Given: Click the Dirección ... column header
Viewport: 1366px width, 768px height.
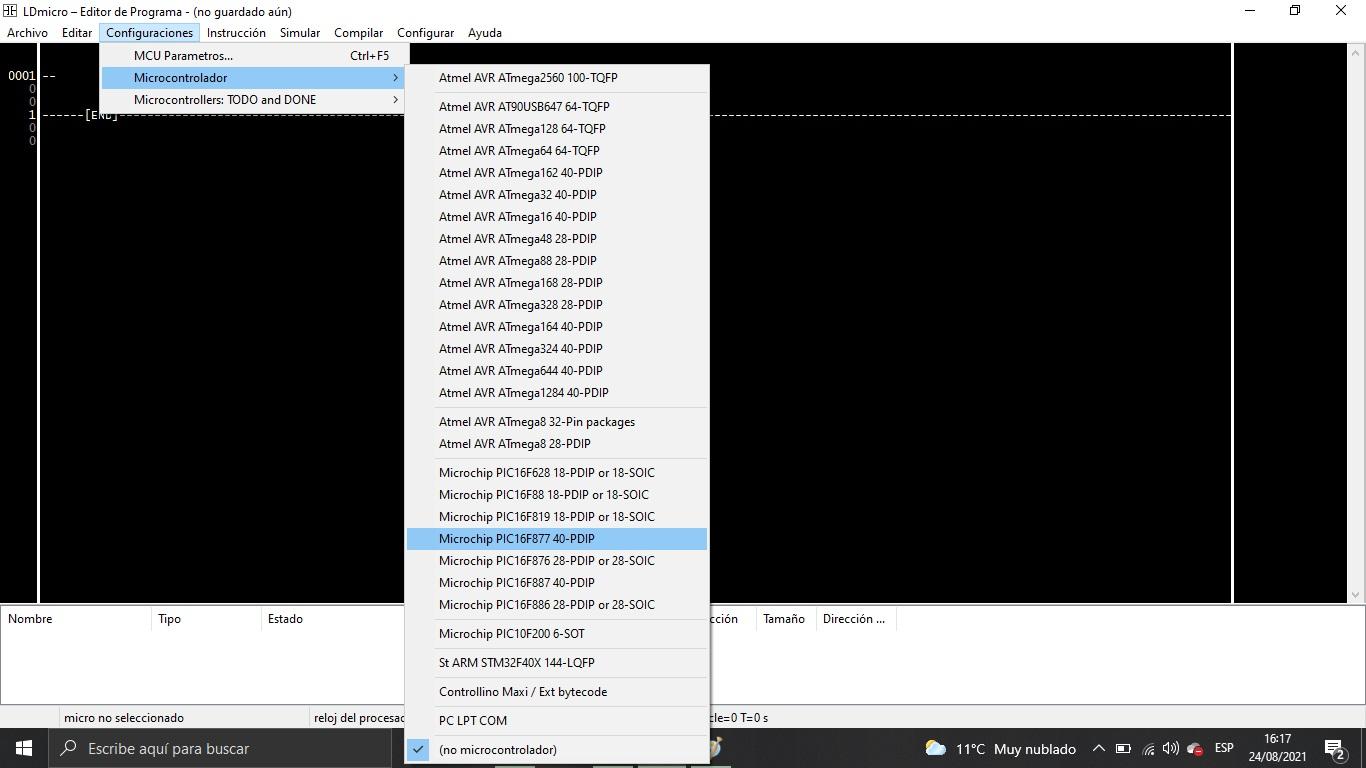Looking at the screenshot, I should click(856, 619).
